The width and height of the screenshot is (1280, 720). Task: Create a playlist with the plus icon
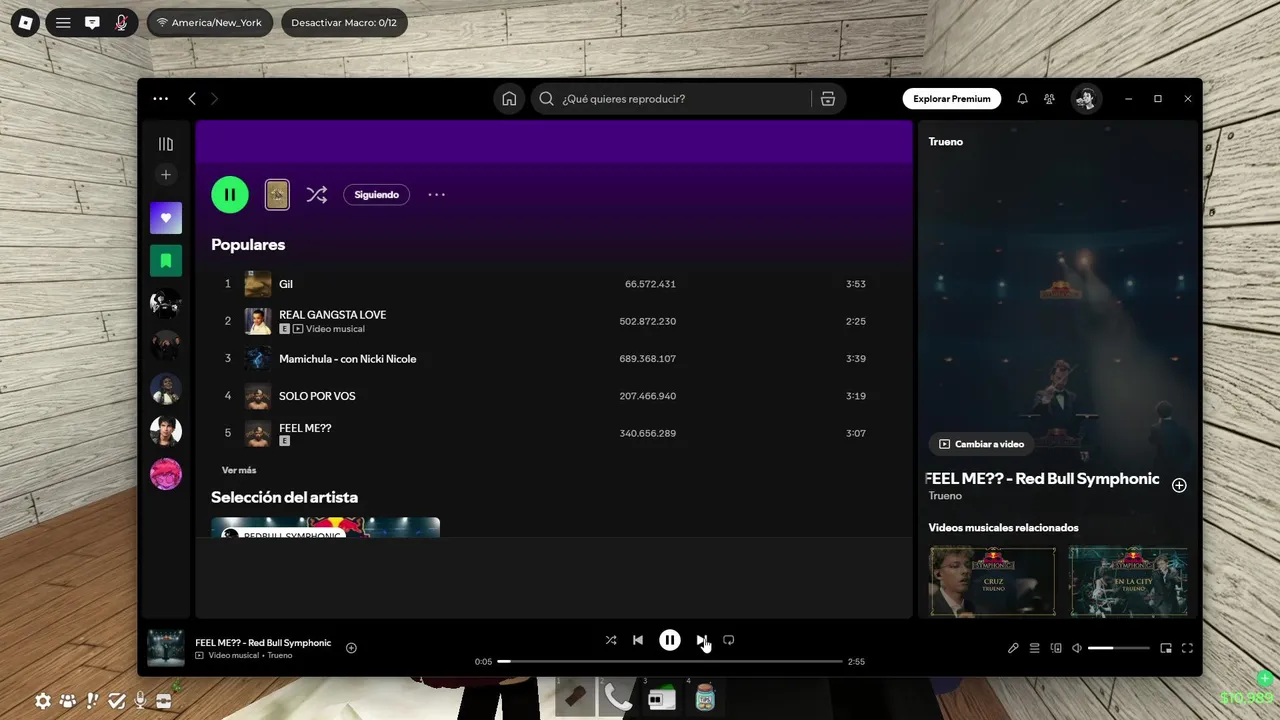pyautogui.click(x=166, y=175)
